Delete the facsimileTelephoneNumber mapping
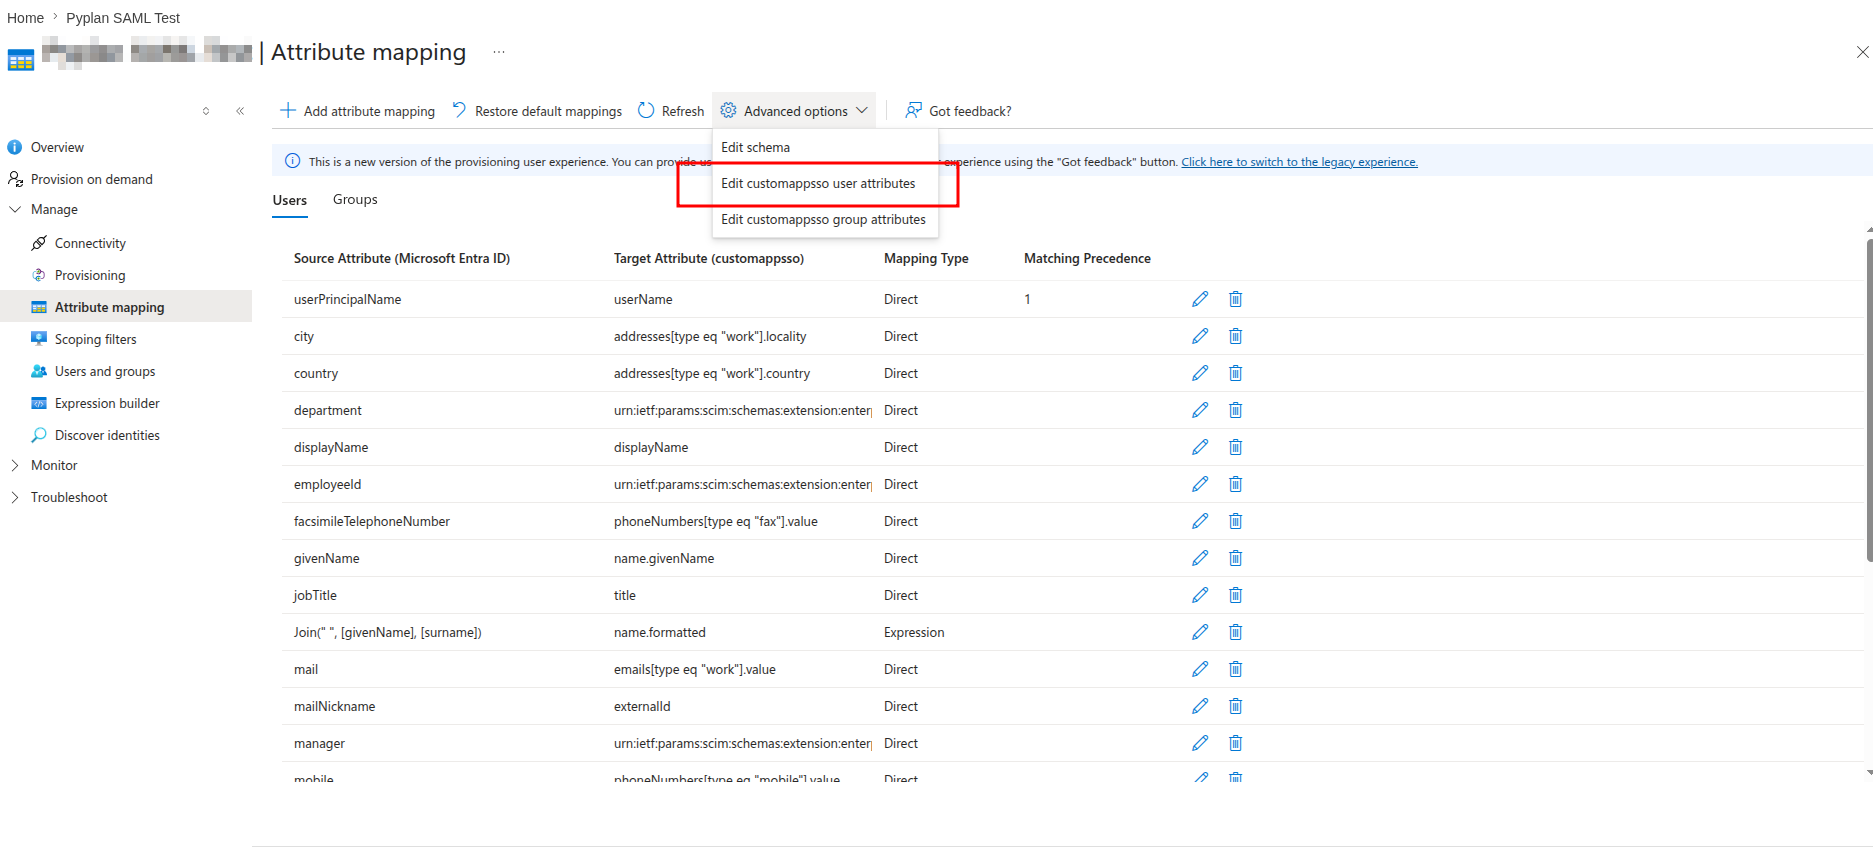This screenshot has width=1873, height=858. tap(1236, 521)
